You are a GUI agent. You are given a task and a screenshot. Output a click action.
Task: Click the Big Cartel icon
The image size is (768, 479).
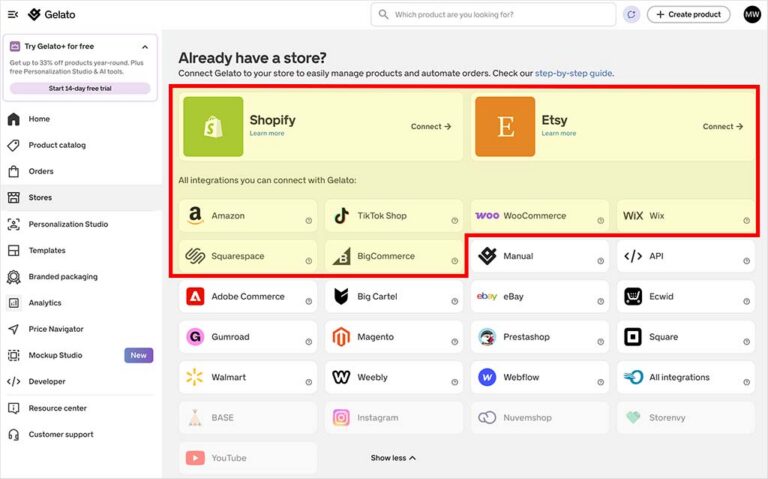coord(341,296)
